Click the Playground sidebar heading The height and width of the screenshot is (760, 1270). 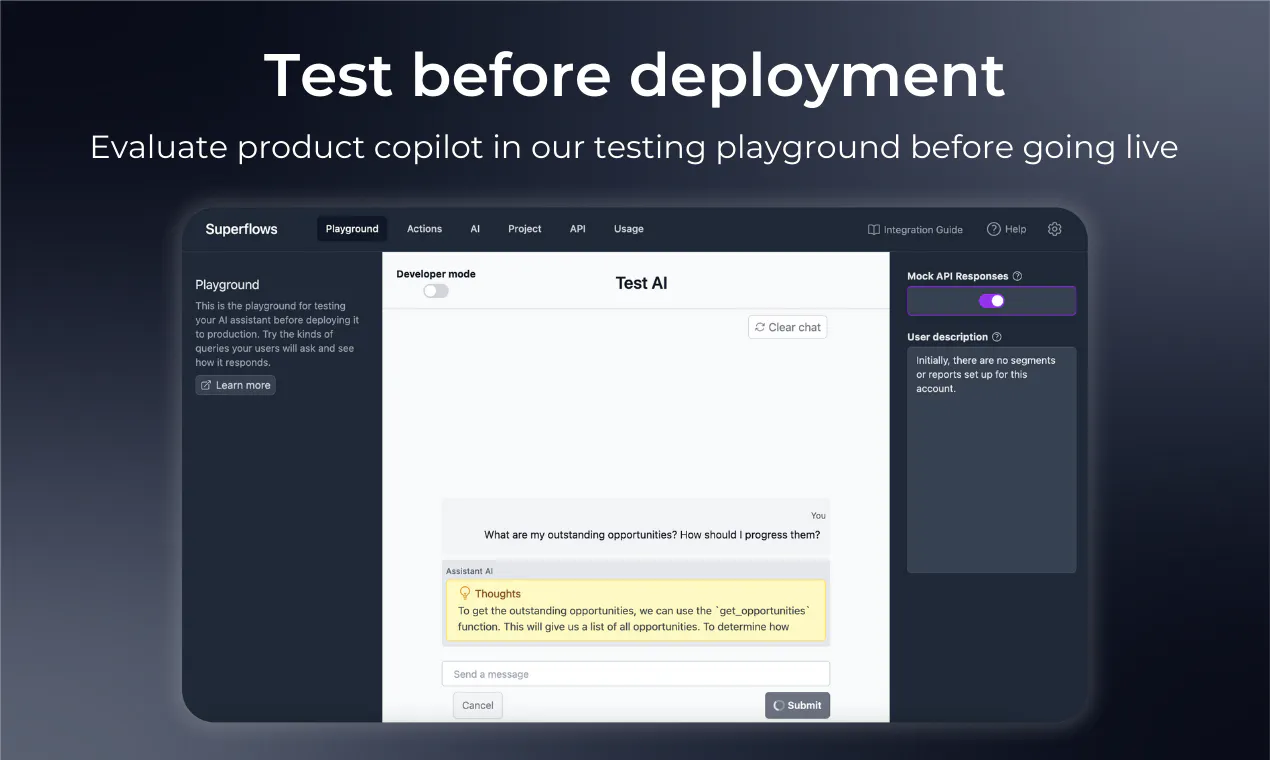click(227, 285)
